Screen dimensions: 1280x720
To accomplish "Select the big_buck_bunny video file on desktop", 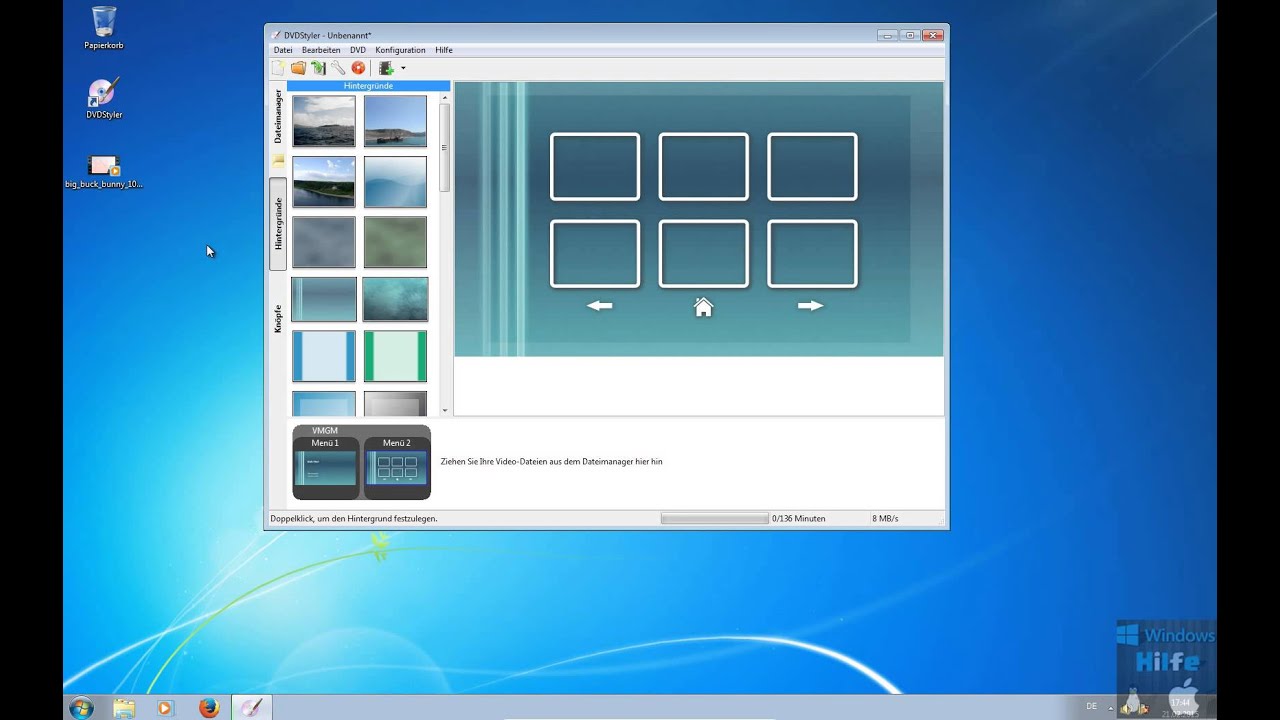I will coord(104,172).
